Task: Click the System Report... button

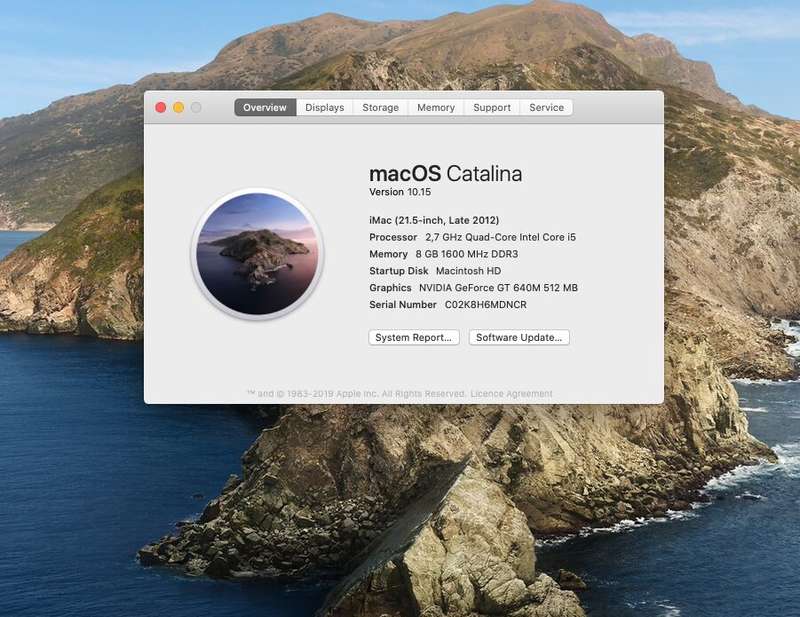Action: (x=414, y=337)
